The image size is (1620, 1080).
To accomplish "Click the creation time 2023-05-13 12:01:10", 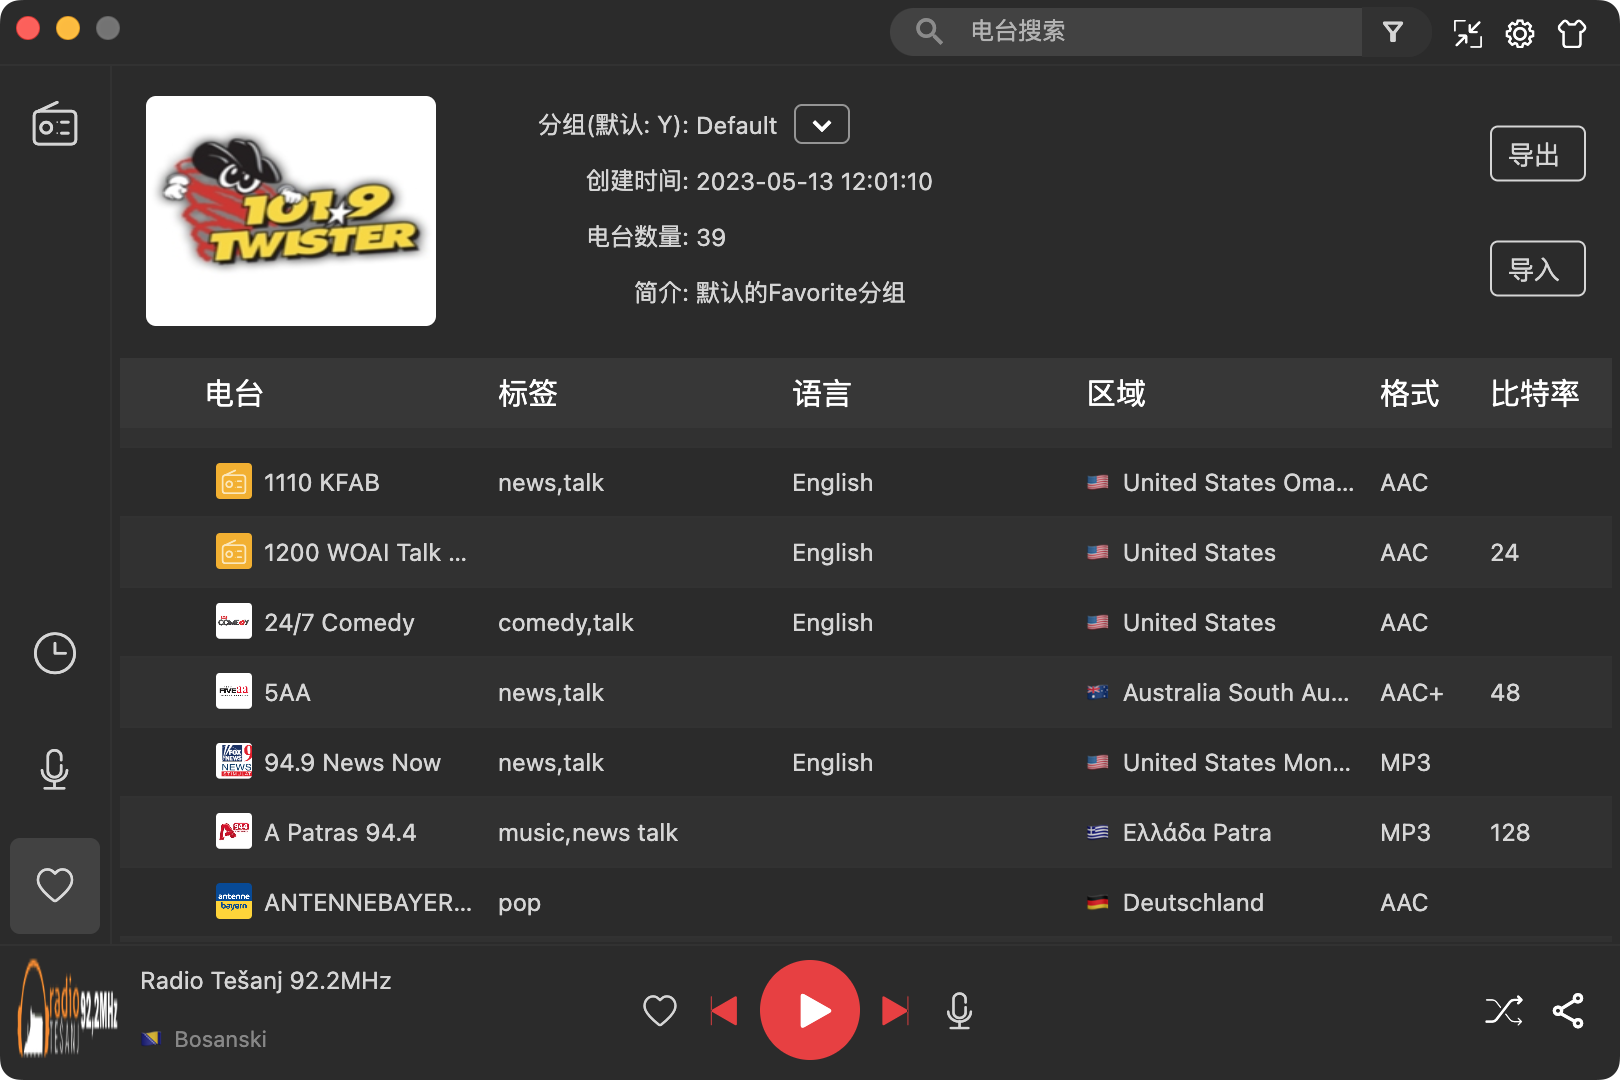I will coord(814,182).
